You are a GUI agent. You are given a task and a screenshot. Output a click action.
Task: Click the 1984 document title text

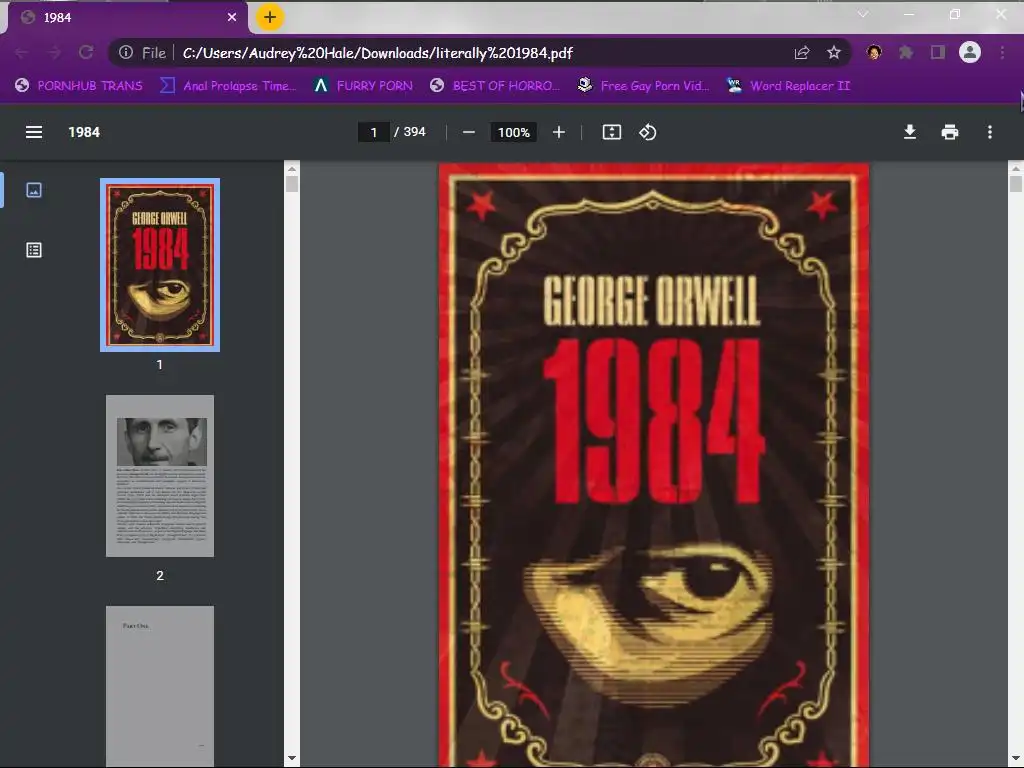point(84,133)
